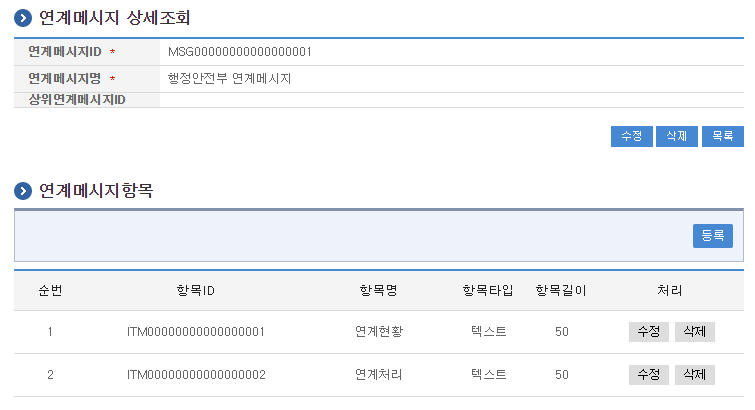Click the MSG00000000000000001 message ID value
The image size is (755, 410).
coord(240,51)
